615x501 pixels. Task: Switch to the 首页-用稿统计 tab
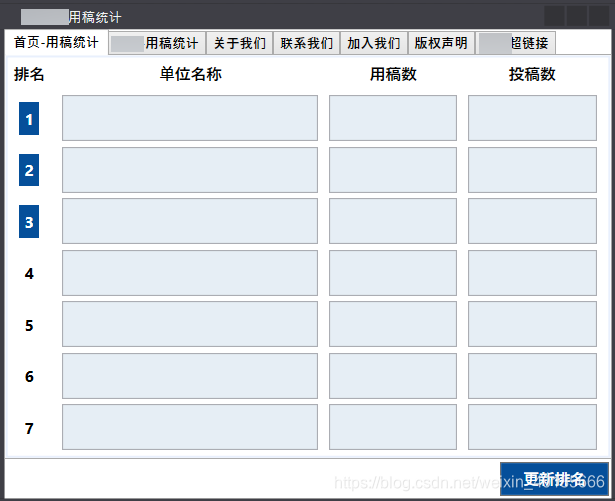click(56, 42)
